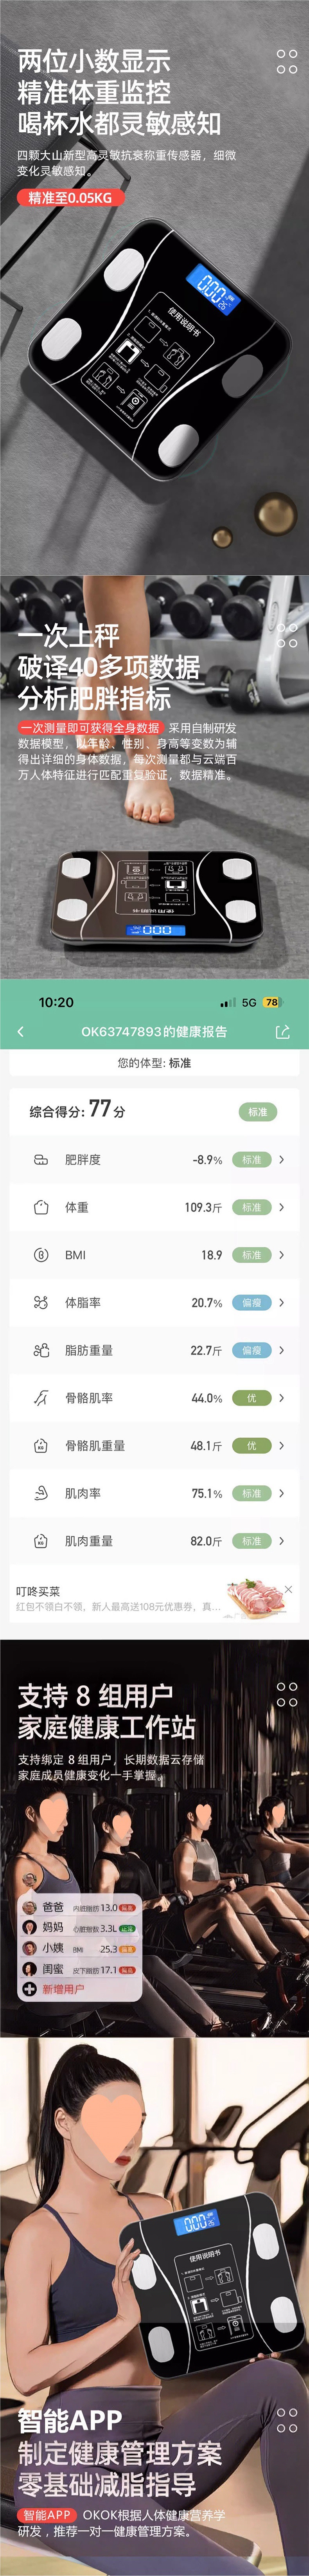Close the 叮咚买菜 ad banner
This screenshot has width=309, height=2576.
point(289,1589)
